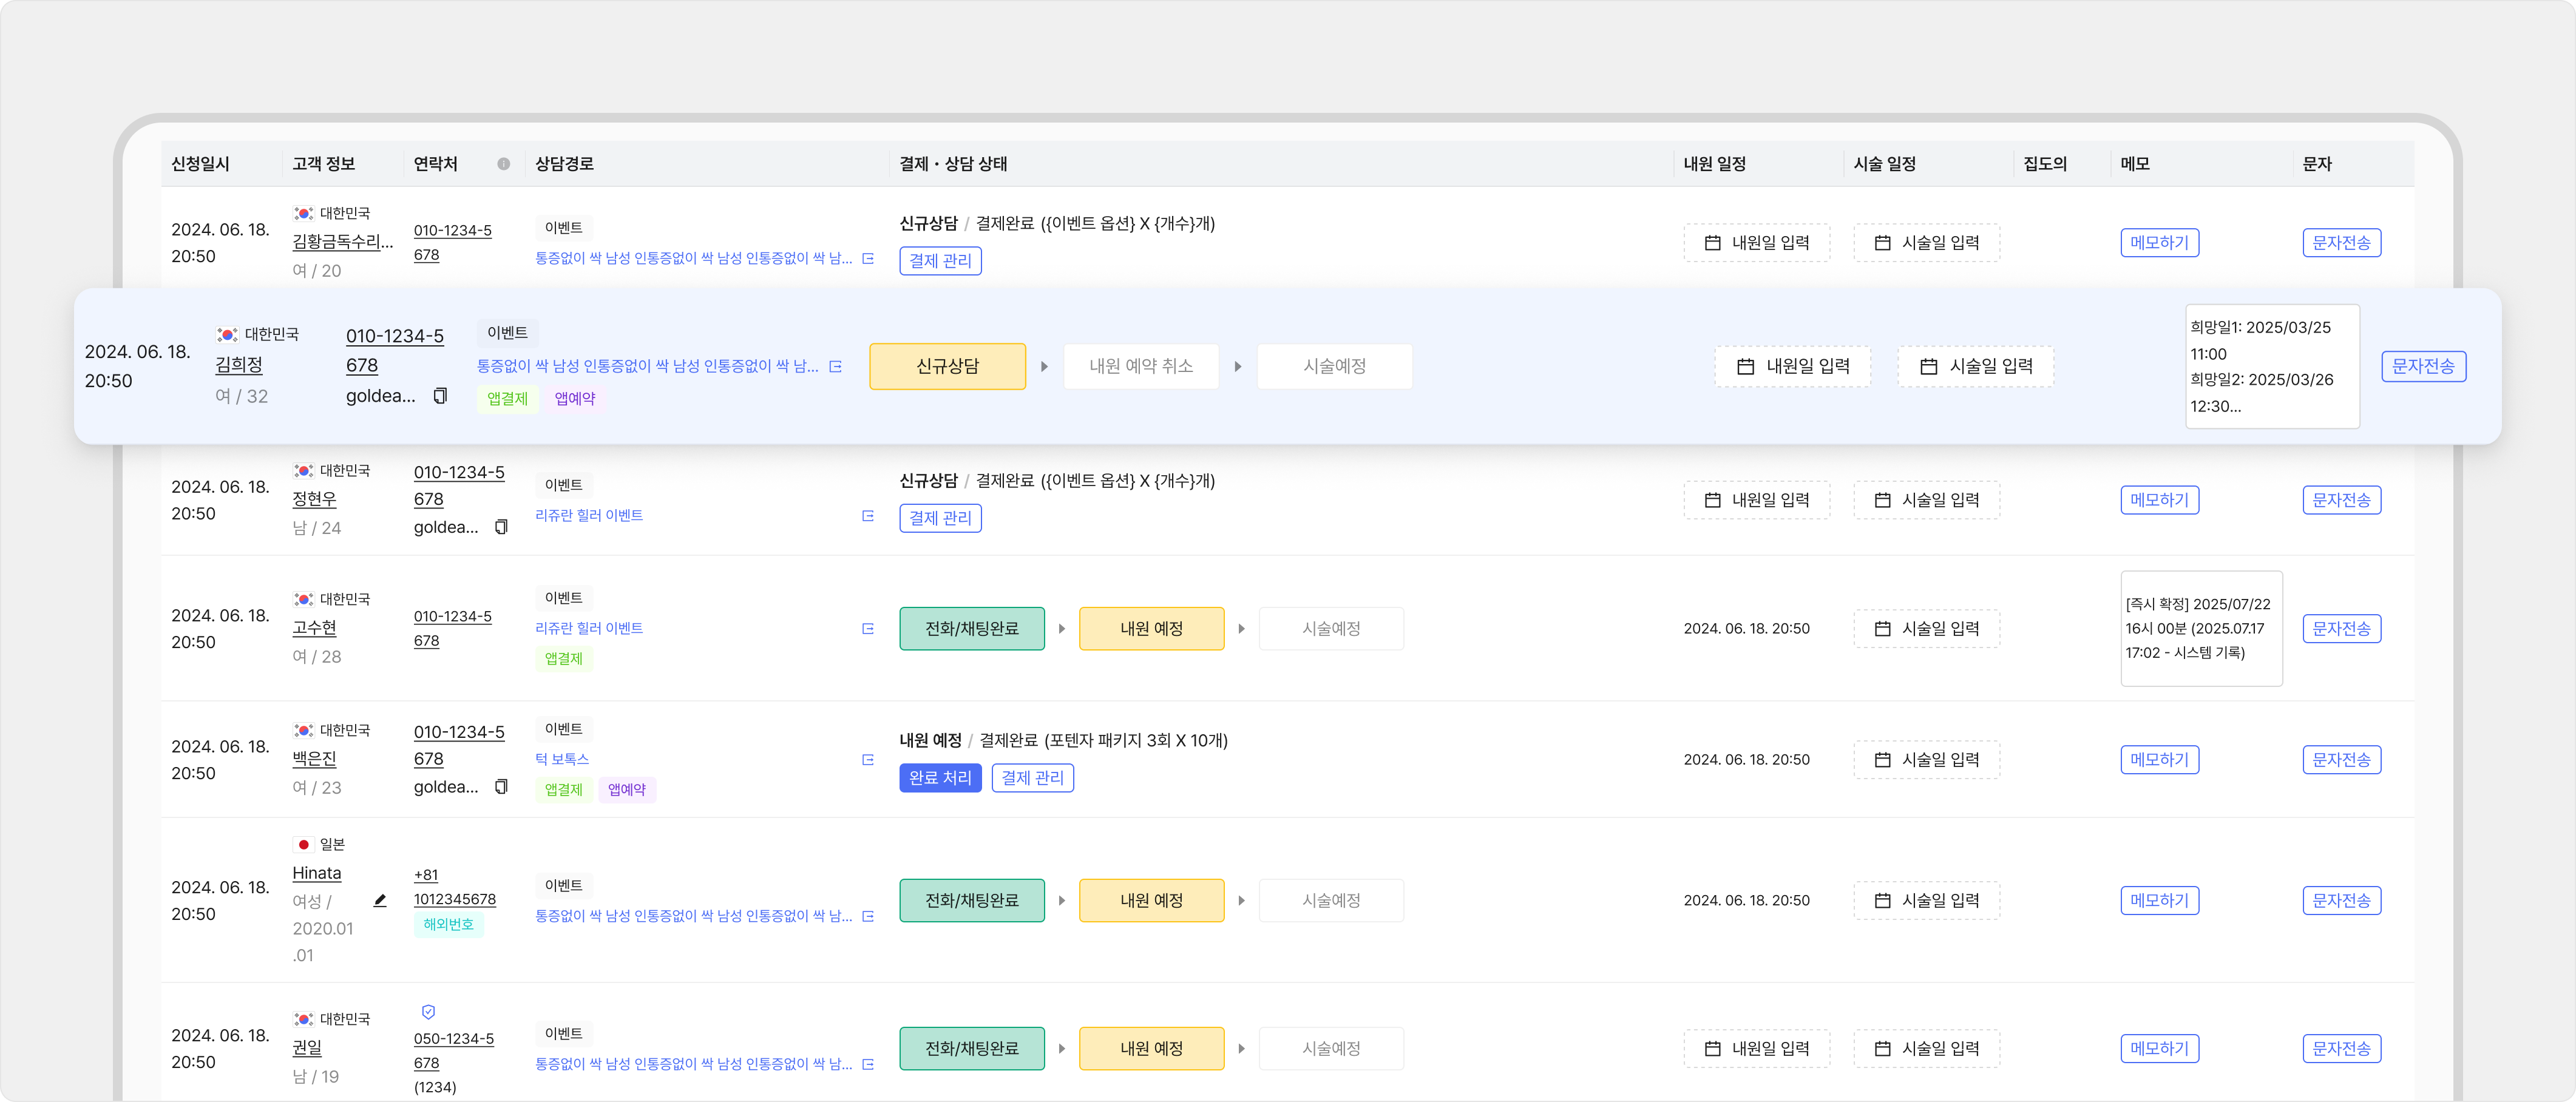Select 전화/채팅완료 status in 고수현's row

click(971, 629)
